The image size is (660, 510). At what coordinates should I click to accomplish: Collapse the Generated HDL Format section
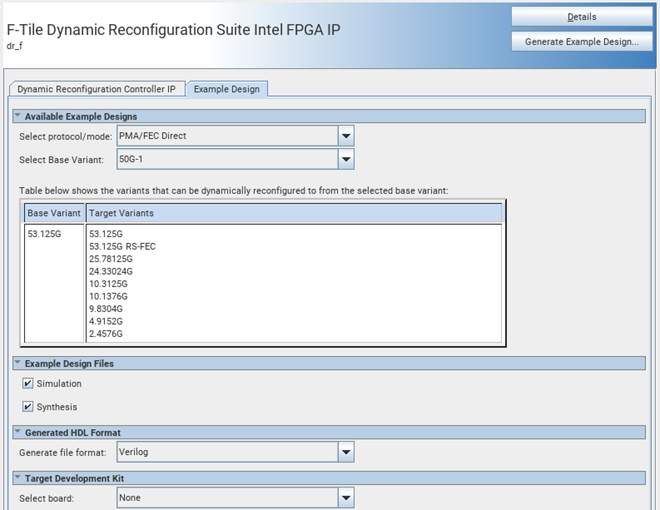click(x=17, y=432)
